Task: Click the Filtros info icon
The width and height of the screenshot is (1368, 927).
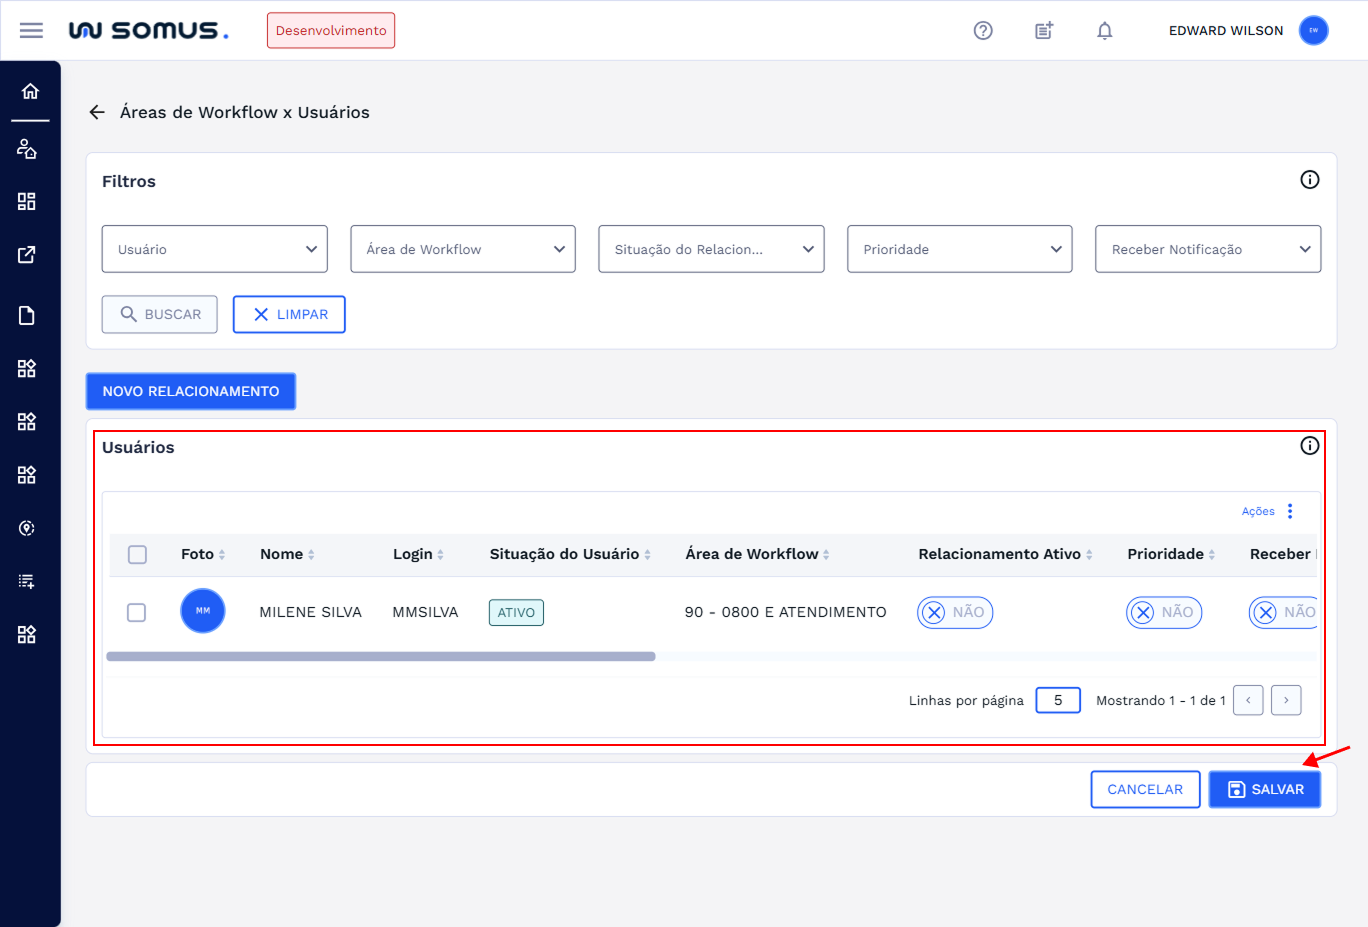Action: pos(1309,180)
